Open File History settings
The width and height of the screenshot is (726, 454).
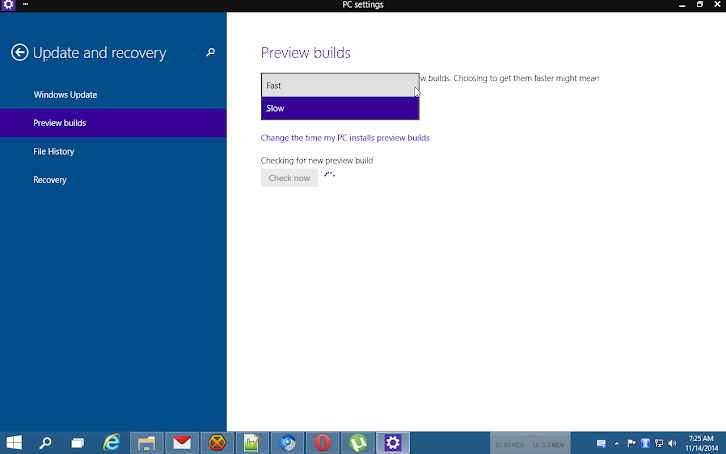54,152
